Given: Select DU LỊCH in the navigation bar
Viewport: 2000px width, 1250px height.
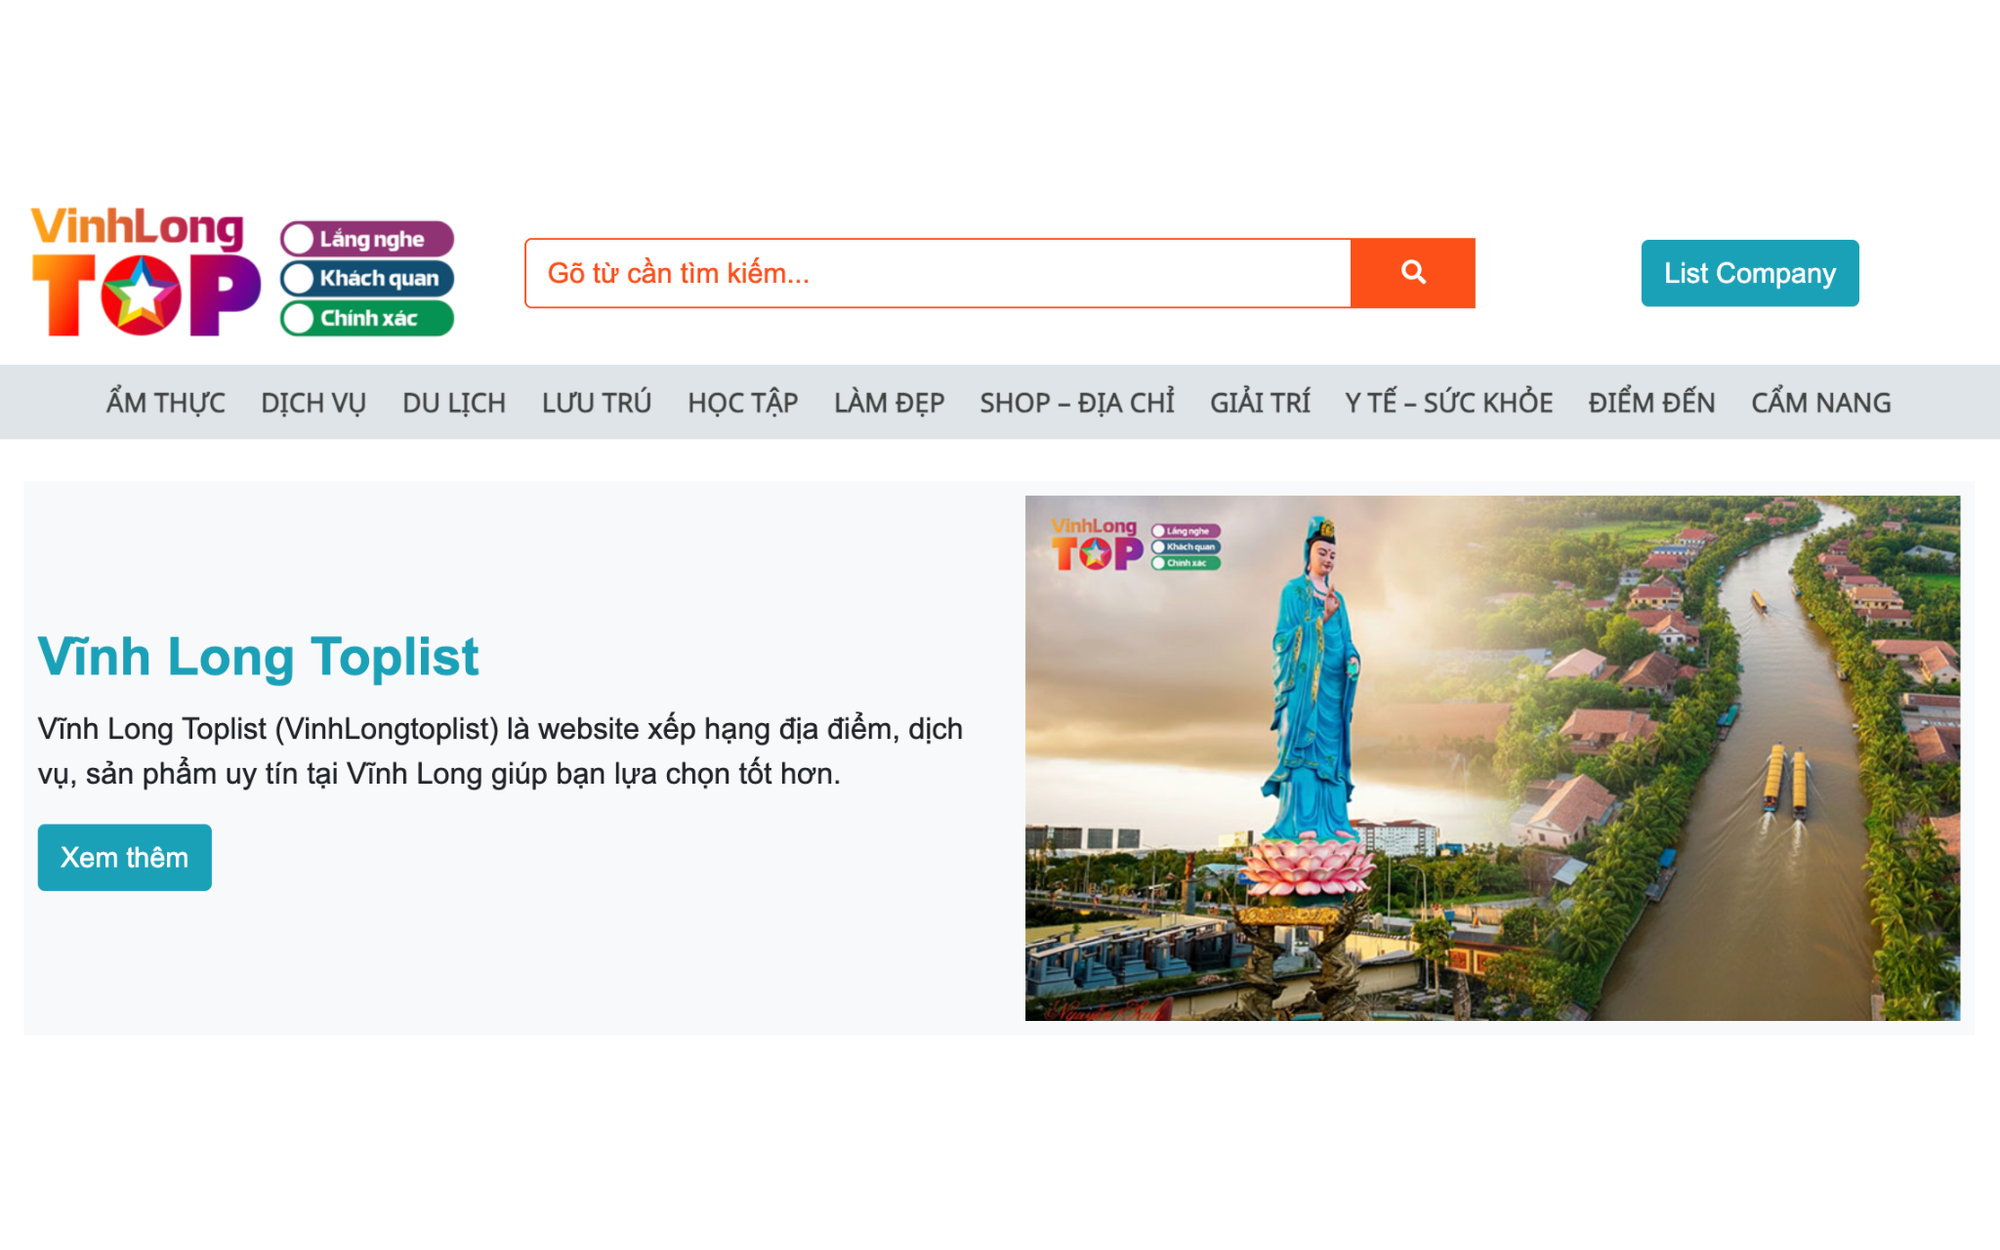Looking at the screenshot, I should (454, 402).
